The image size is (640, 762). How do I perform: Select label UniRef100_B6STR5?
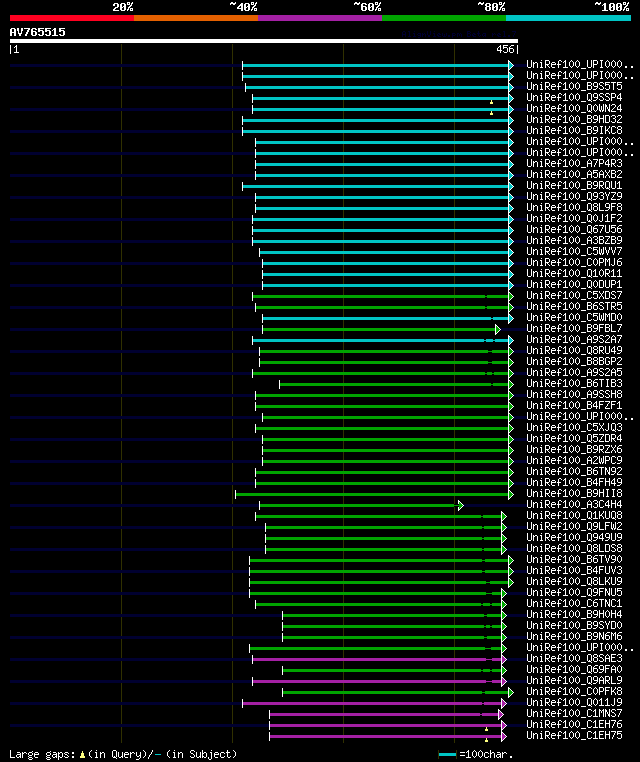[x=574, y=306]
